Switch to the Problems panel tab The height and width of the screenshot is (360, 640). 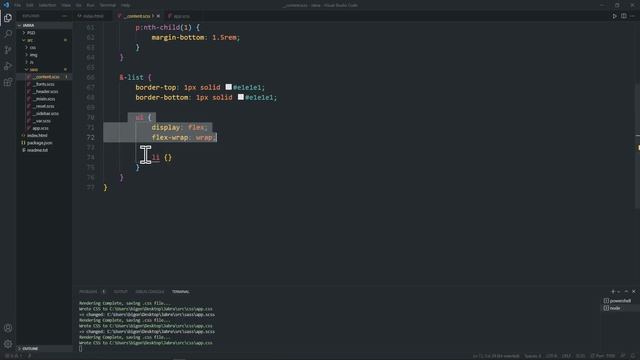tap(88, 291)
